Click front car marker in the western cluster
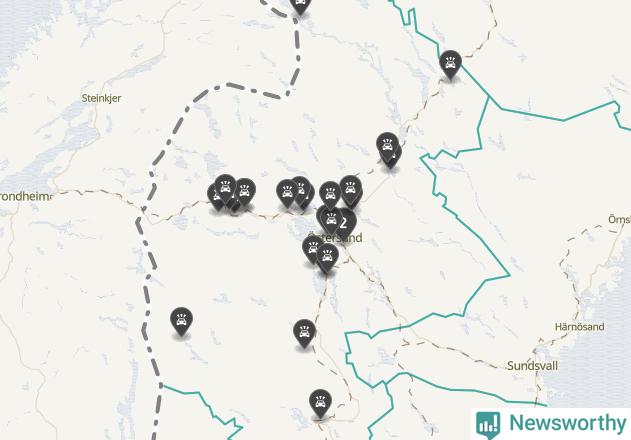631x440 pixels. [225, 188]
